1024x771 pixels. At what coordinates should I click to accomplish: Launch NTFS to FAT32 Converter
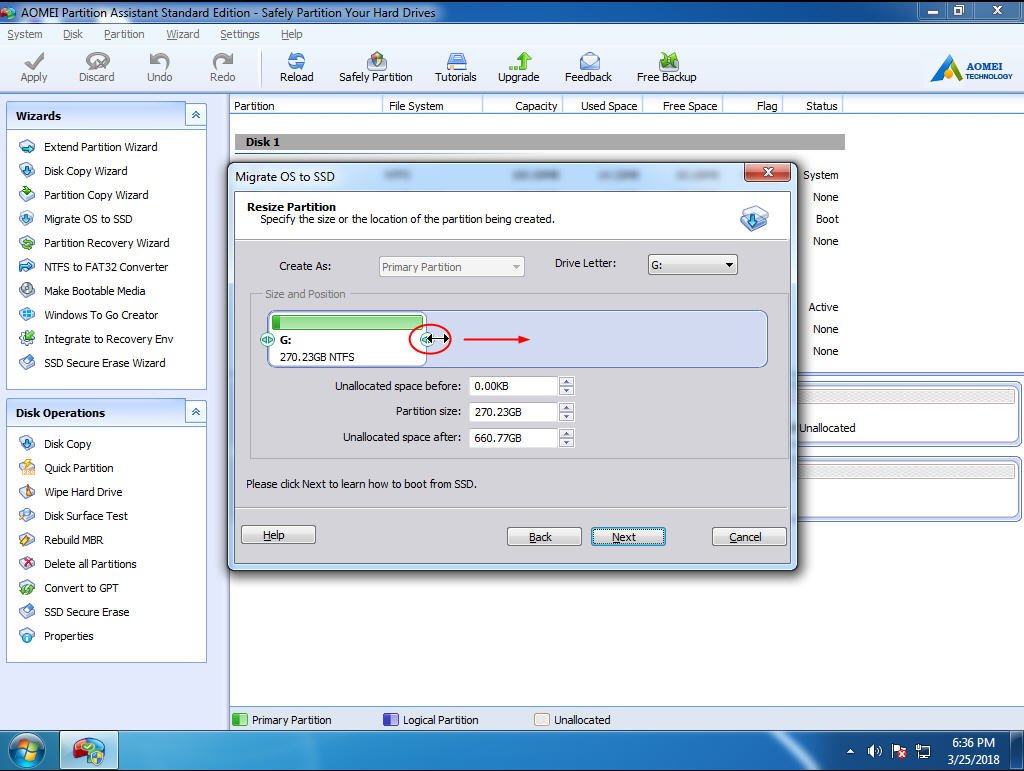(x=106, y=267)
